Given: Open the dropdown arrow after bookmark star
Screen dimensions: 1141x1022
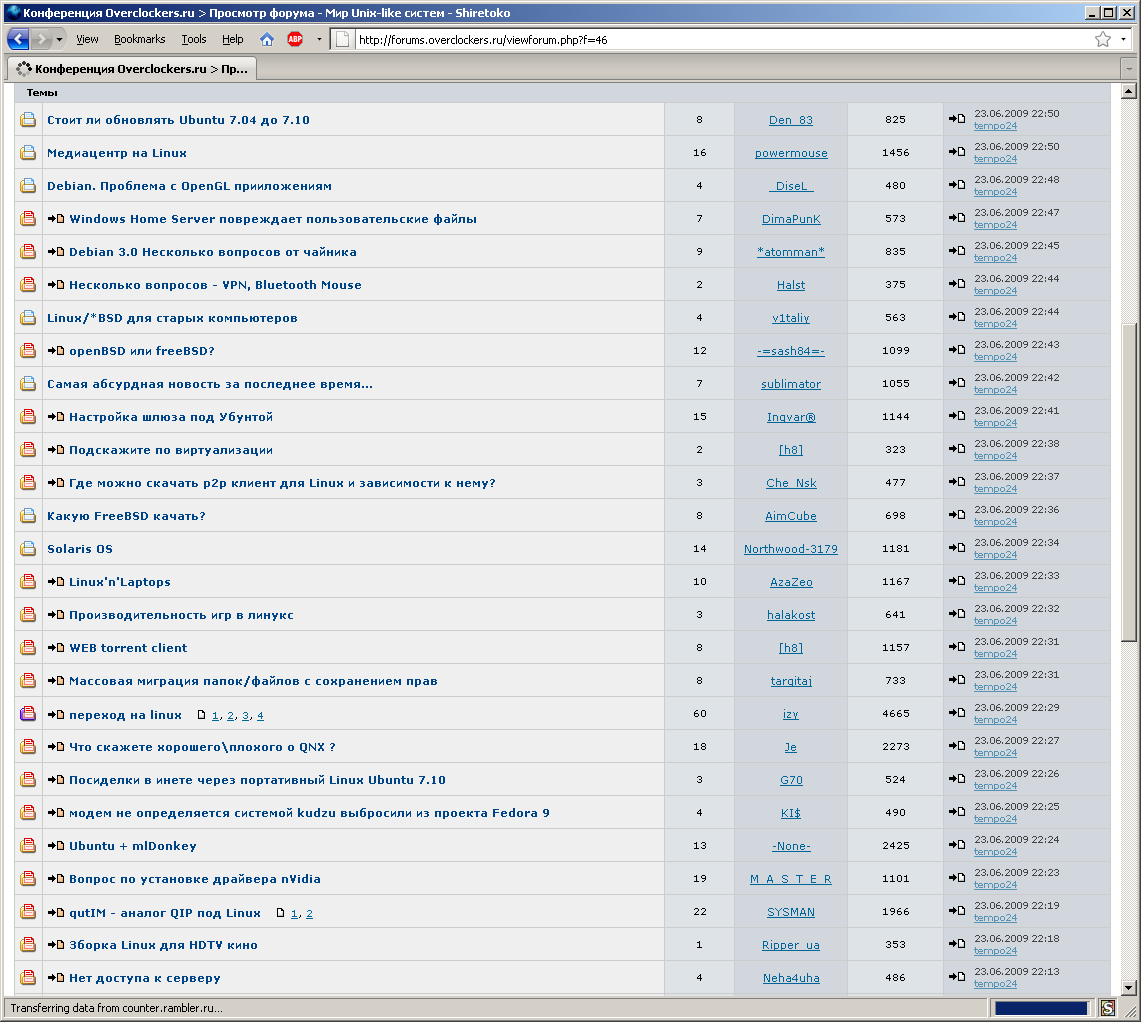Looking at the screenshot, I should pos(1123,39).
